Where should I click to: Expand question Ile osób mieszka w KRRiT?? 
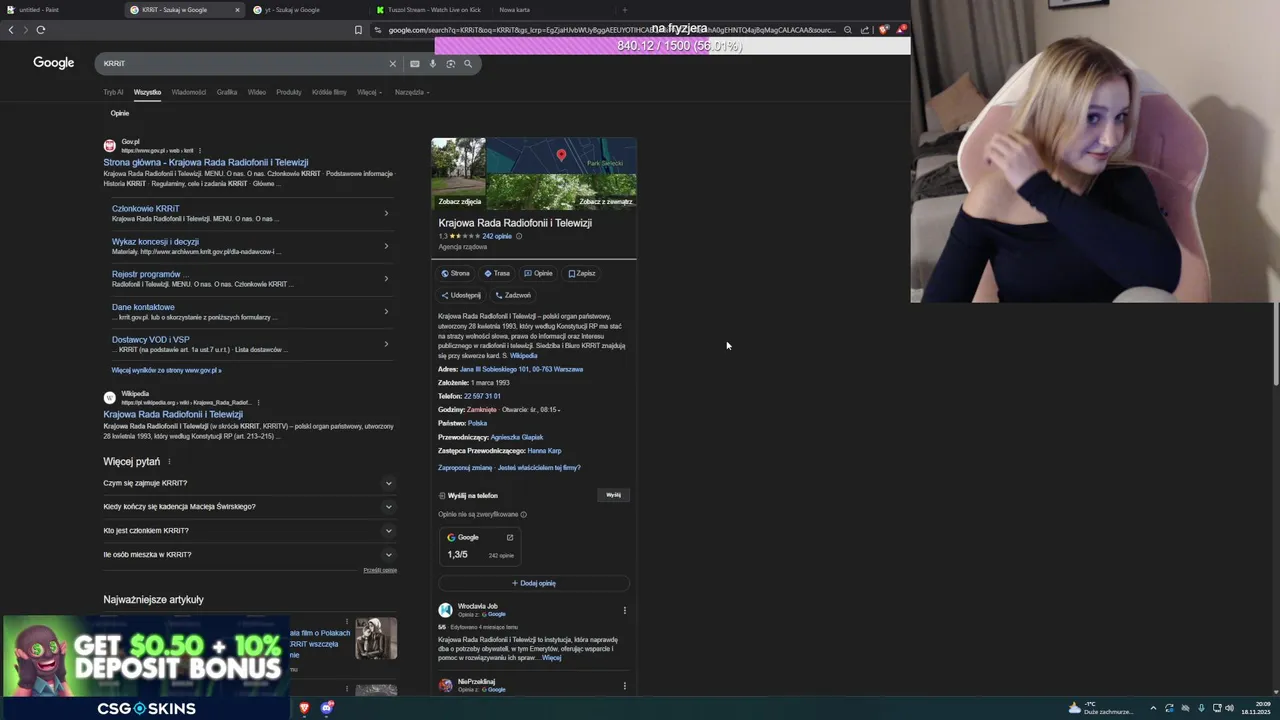click(250, 554)
